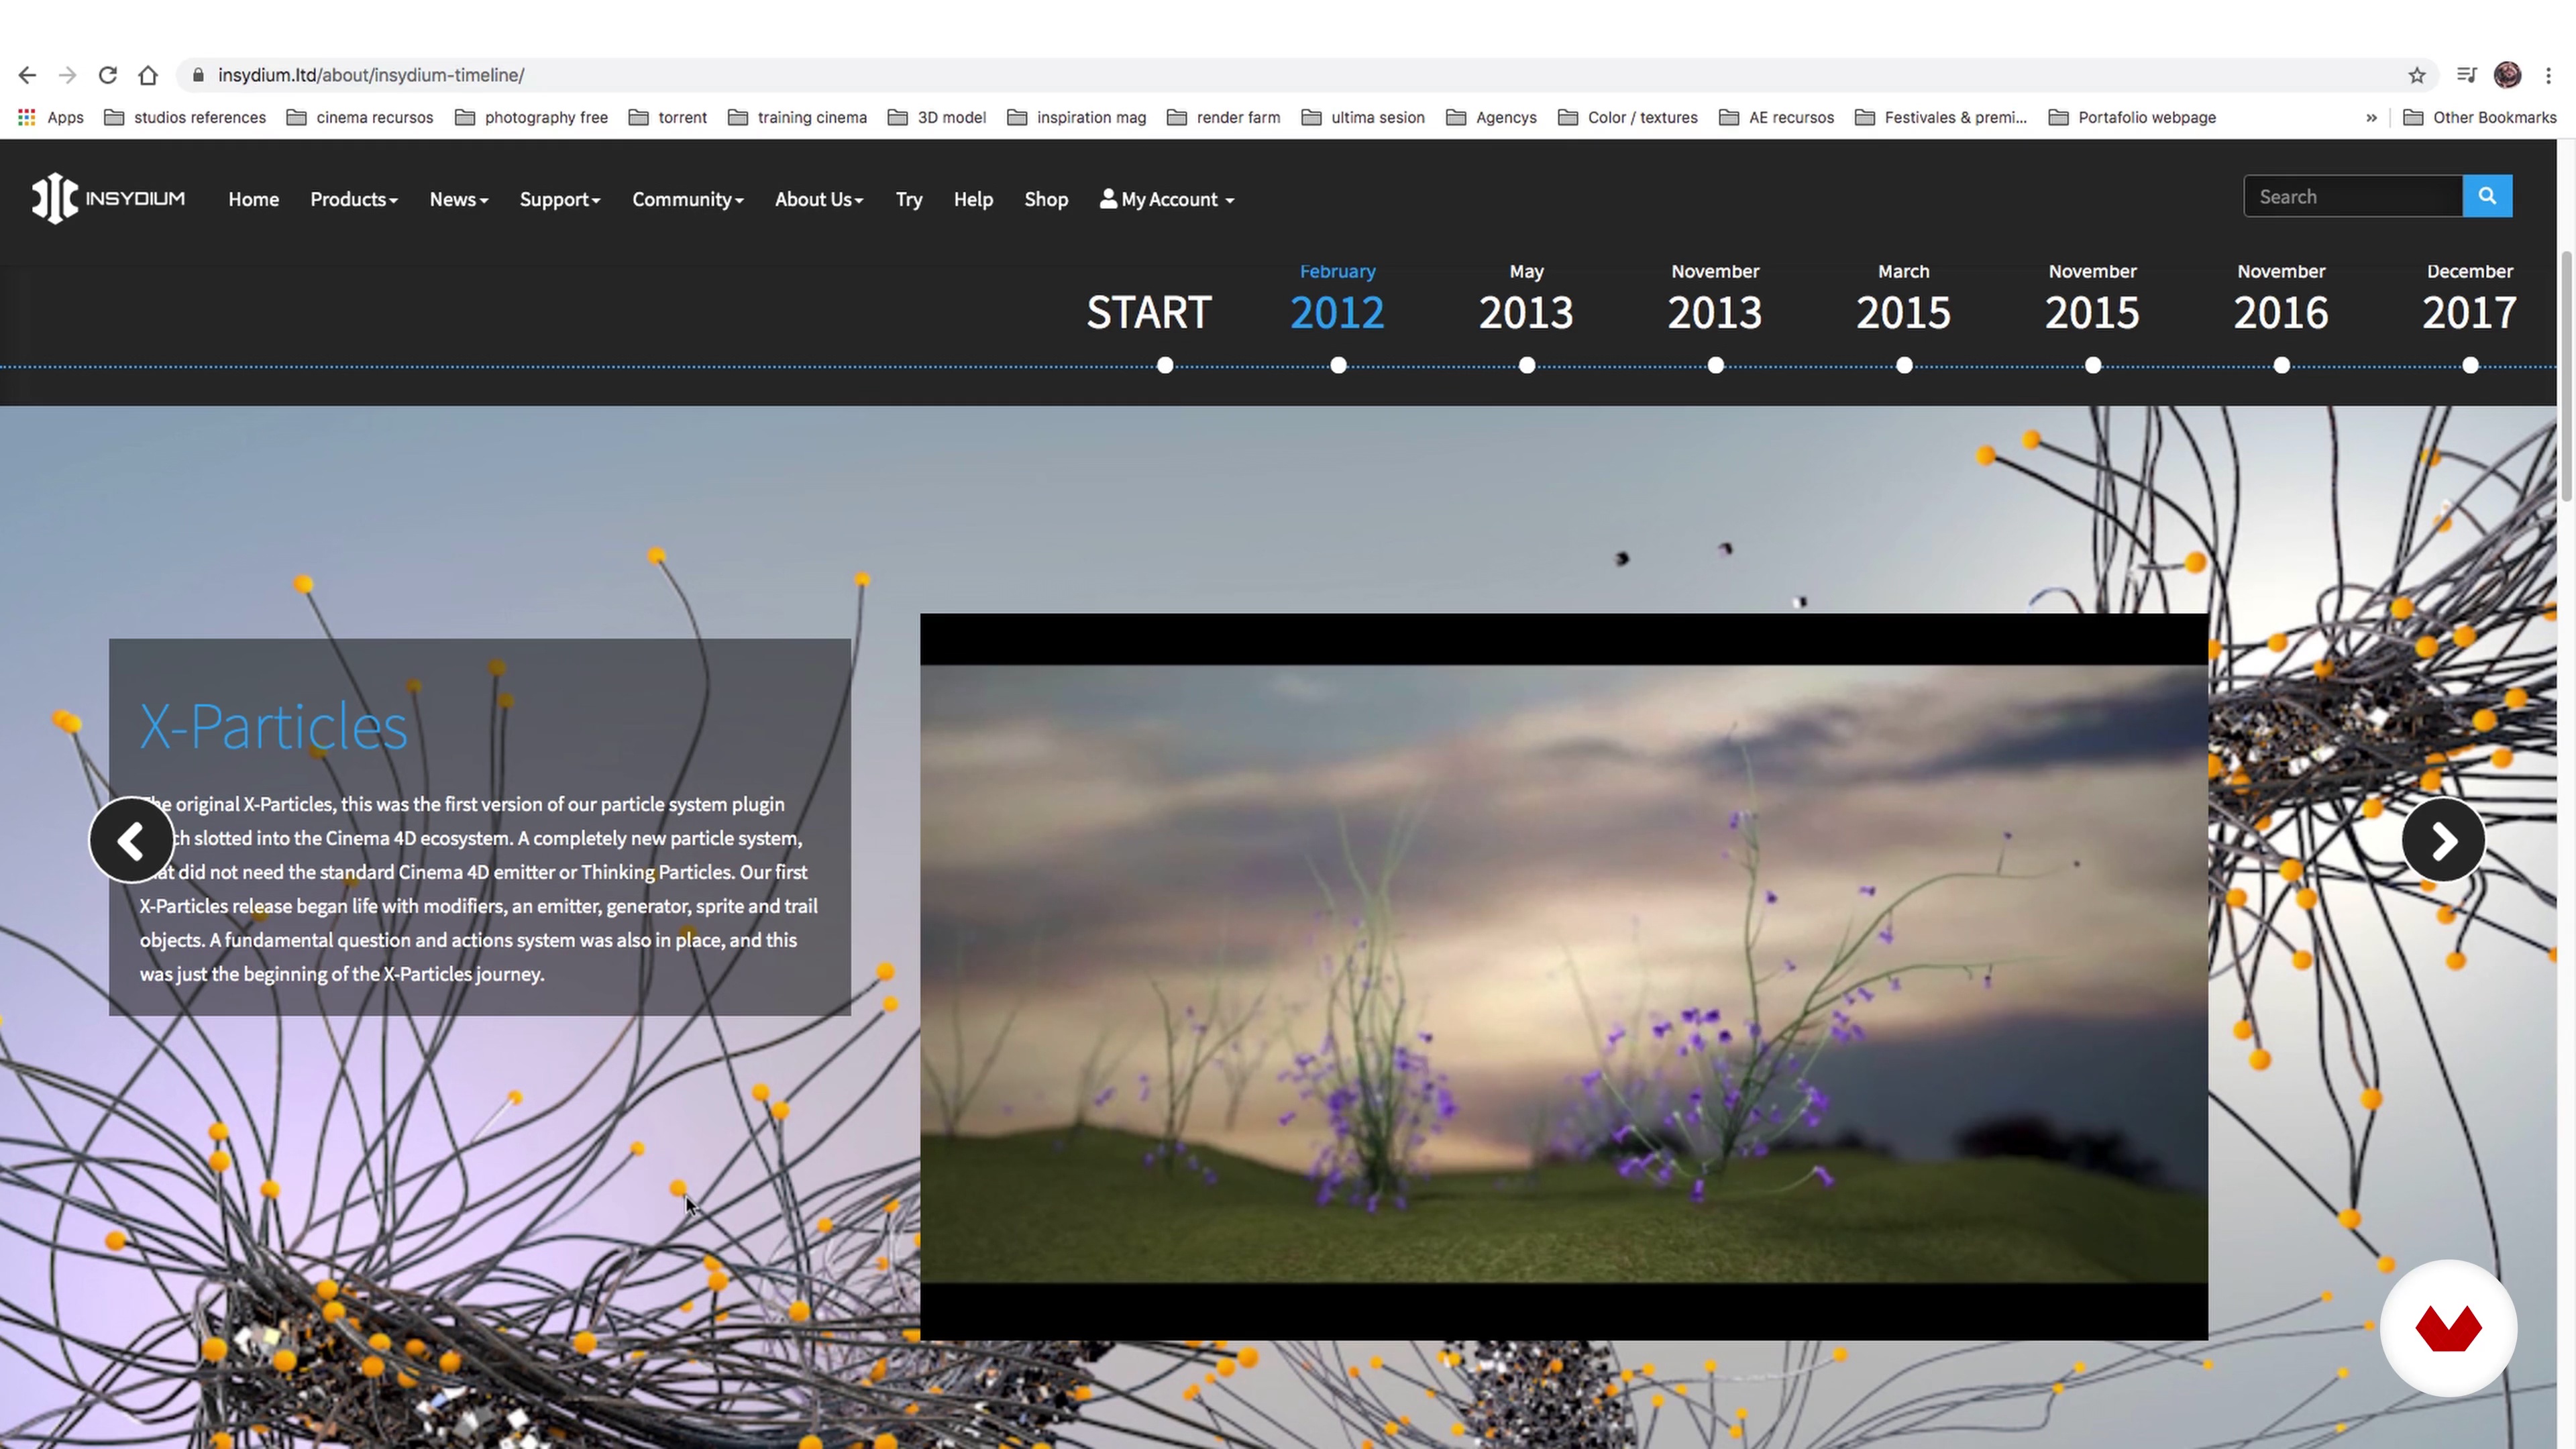
Task: Open the studios references bookmark folder
Action: coord(185,117)
